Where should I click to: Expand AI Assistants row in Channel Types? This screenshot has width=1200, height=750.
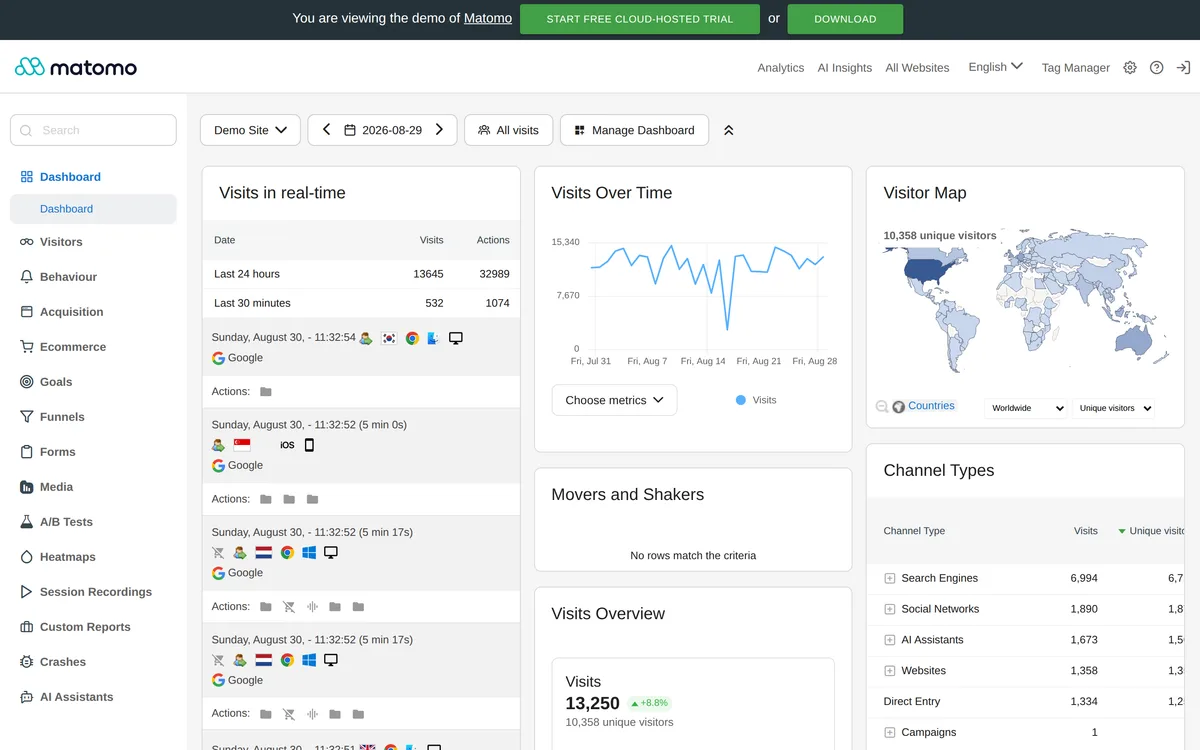pos(889,640)
